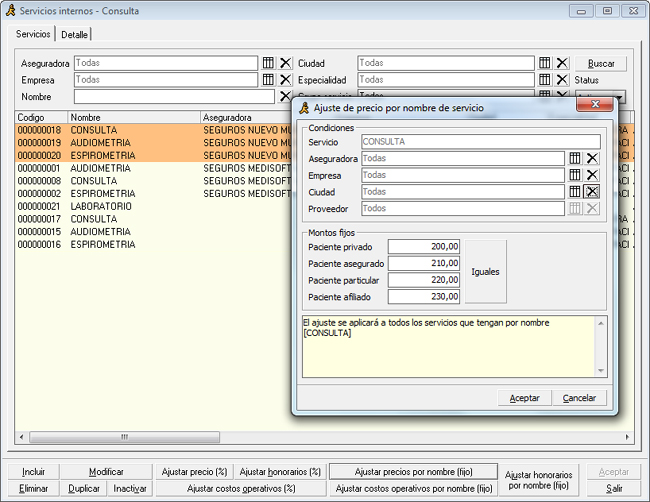Image resolution: width=650 pixels, height=502 pixels.
Task: Switch to the Detalle tab
Action: [74, 35]
